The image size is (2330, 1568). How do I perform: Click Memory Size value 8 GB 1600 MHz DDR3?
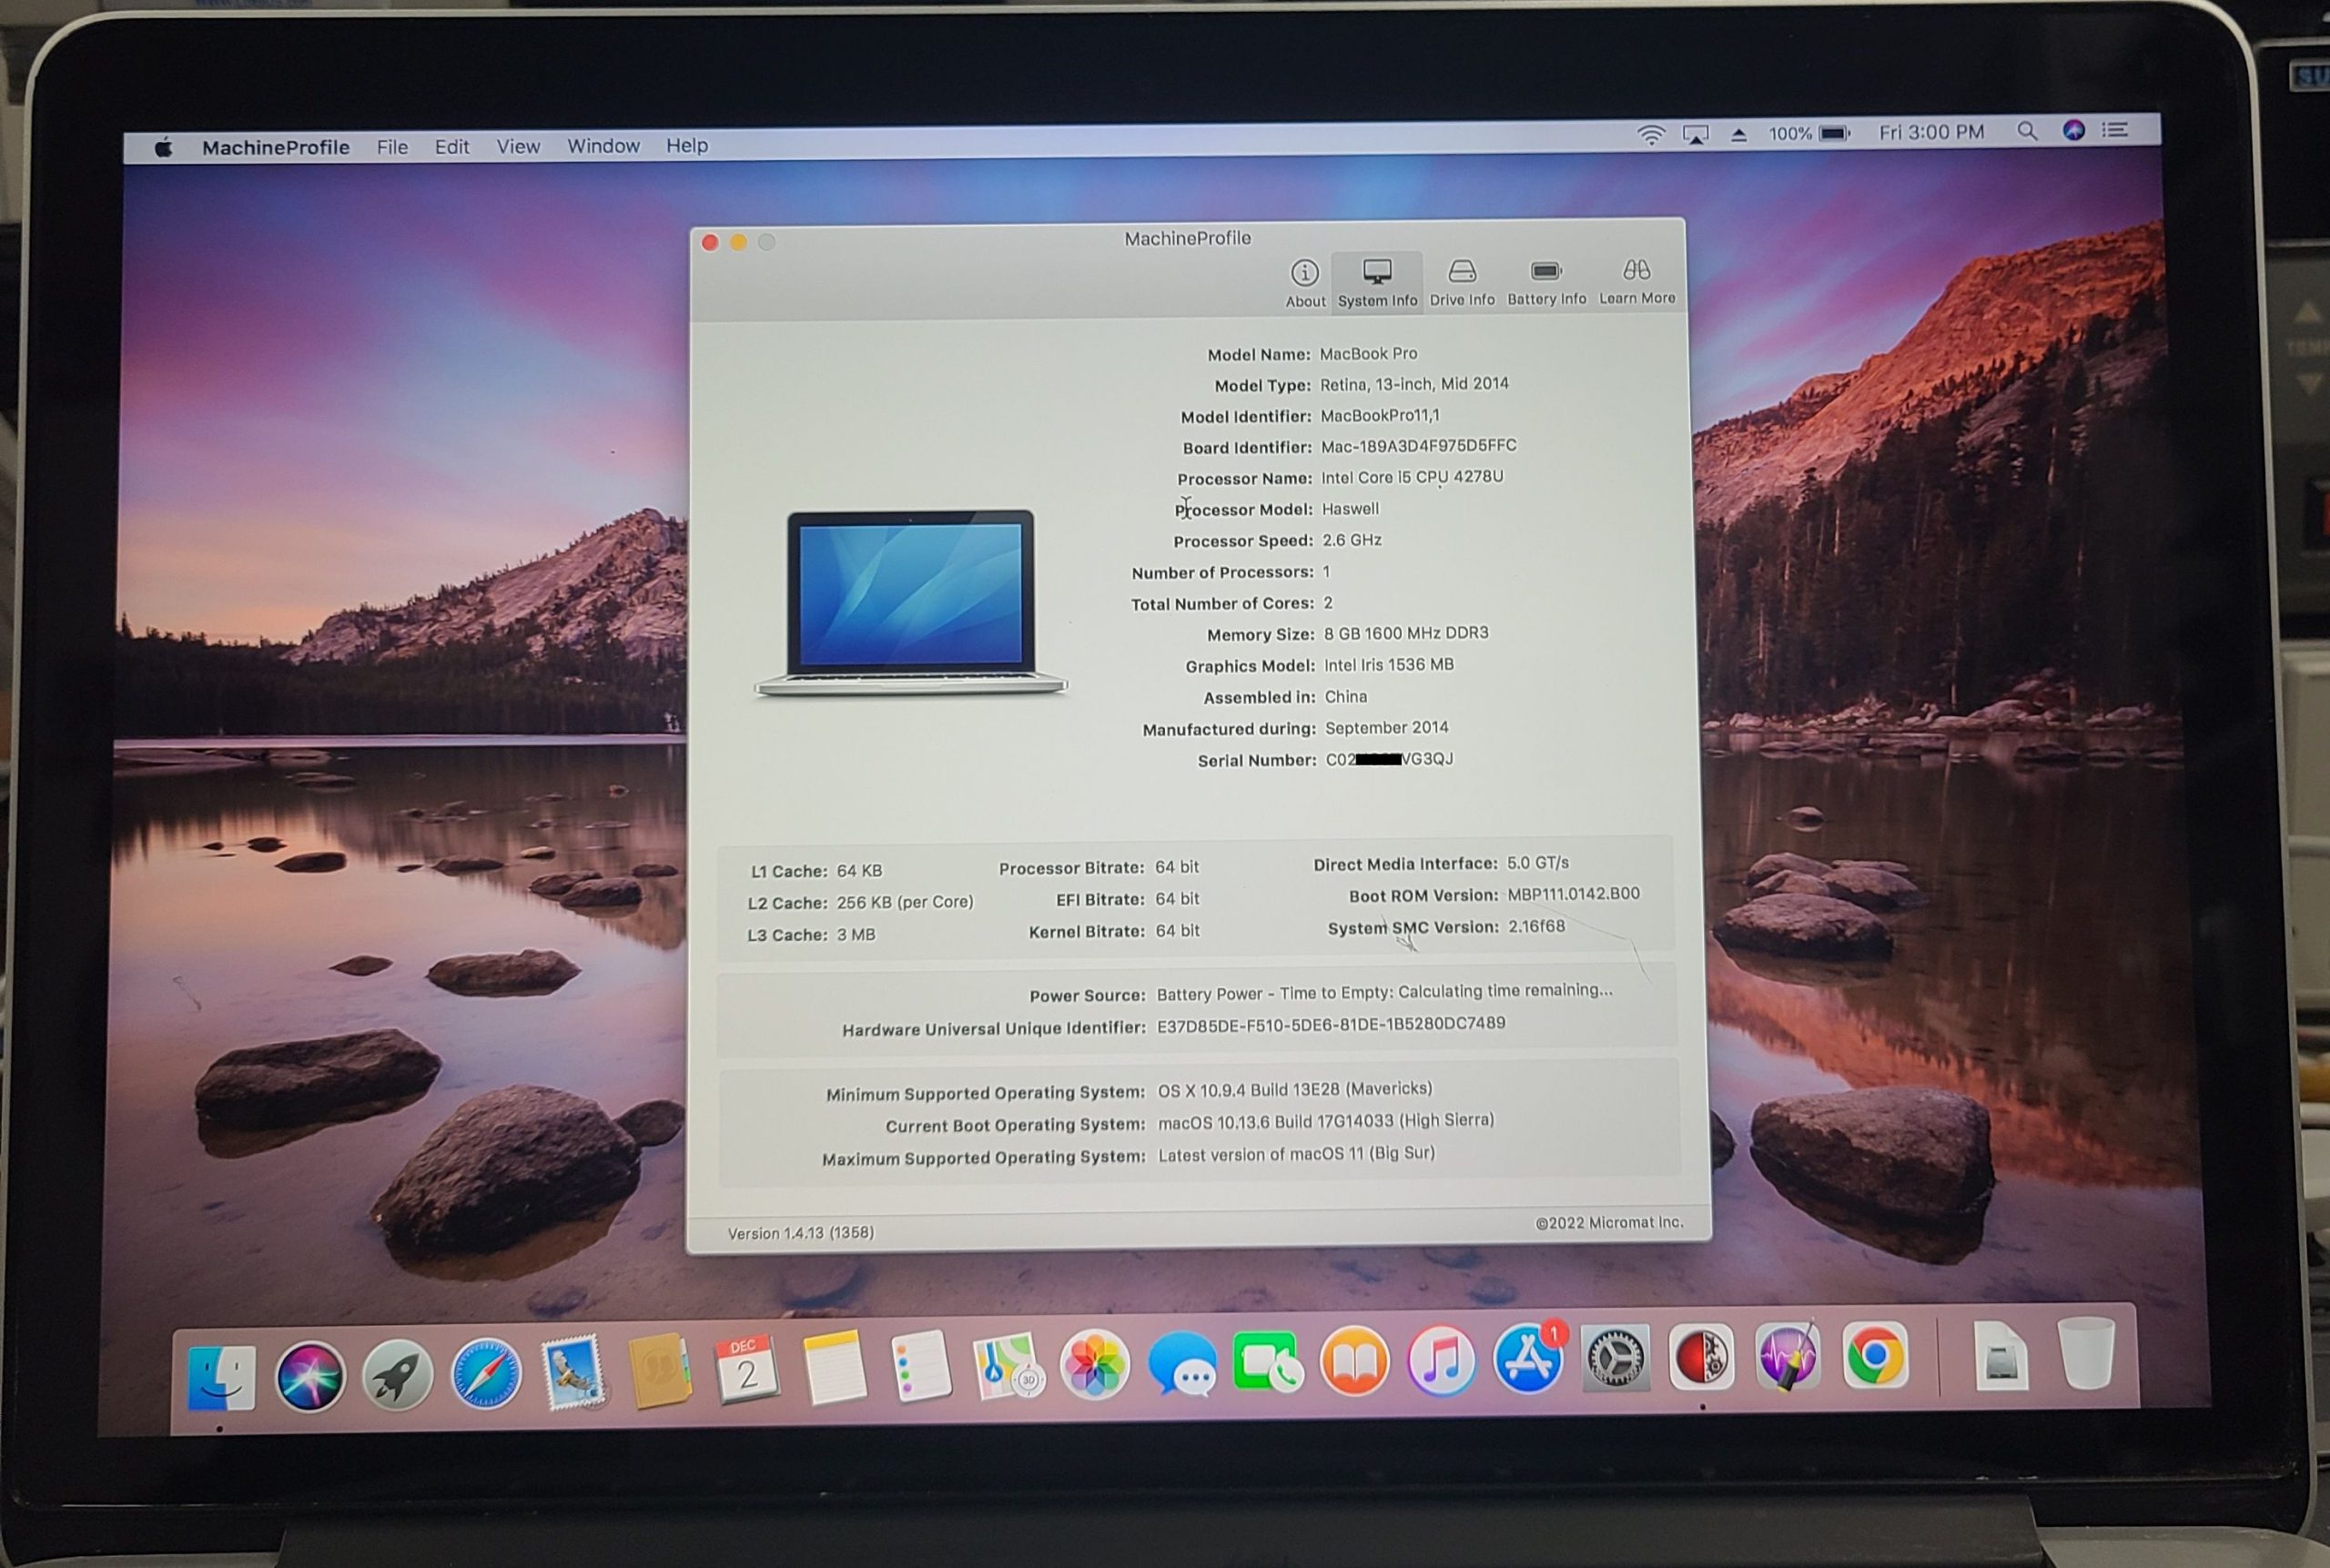pos(1406,633)
